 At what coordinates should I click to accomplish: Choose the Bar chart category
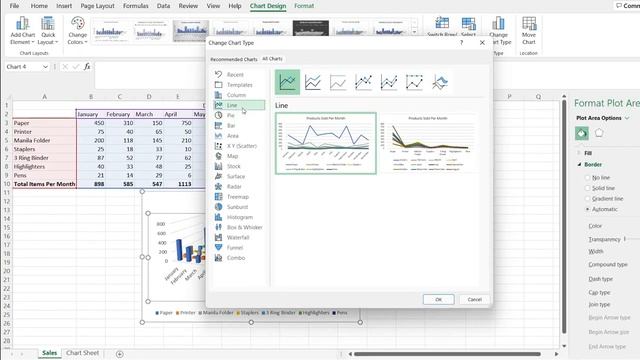coord(239,126)
